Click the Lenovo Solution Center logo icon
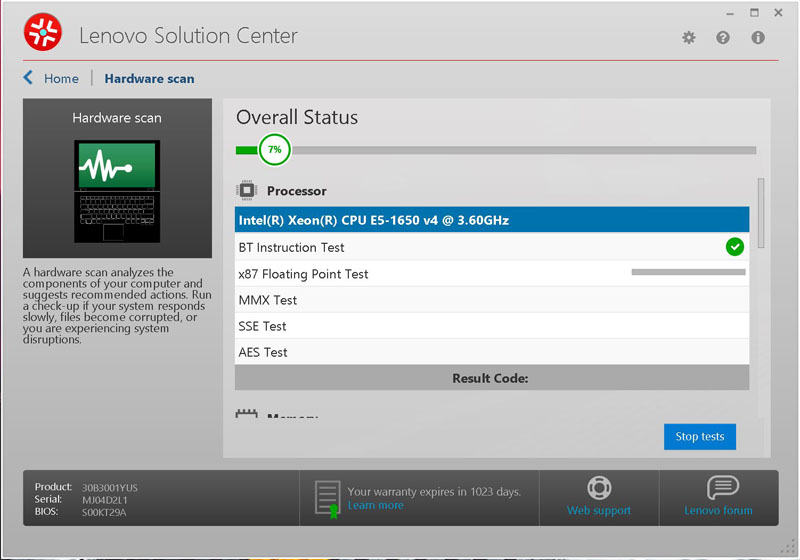This screenshot has width=800, height=560. click(x=43, y=33)
